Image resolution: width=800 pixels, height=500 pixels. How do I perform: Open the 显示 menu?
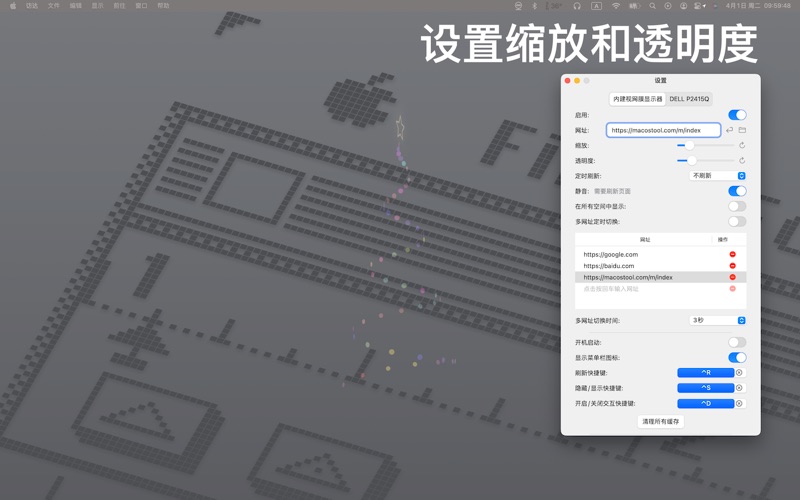97,6
